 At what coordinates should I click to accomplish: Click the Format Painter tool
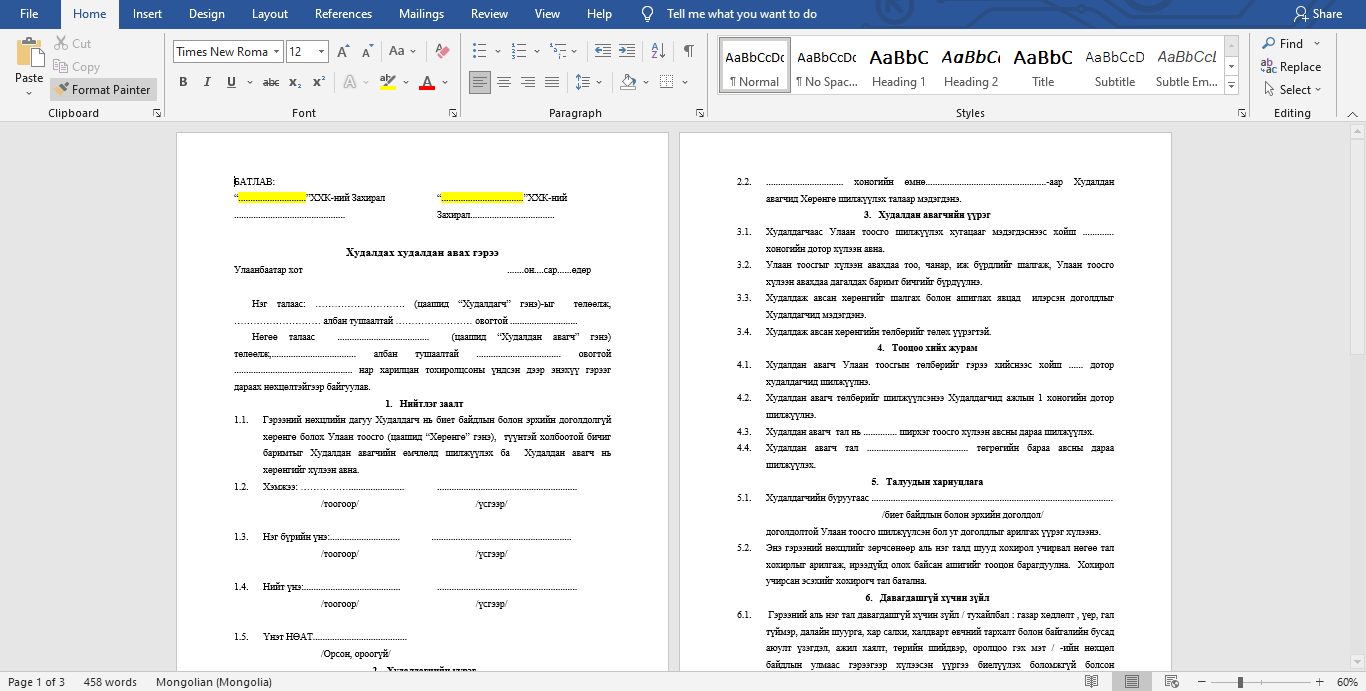click(103, 89)
